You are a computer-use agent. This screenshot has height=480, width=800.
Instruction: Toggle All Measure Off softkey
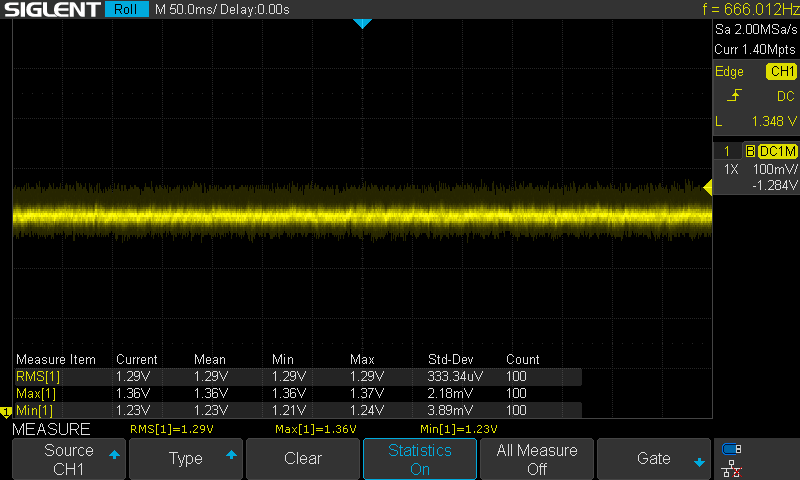tap(537, 459)
